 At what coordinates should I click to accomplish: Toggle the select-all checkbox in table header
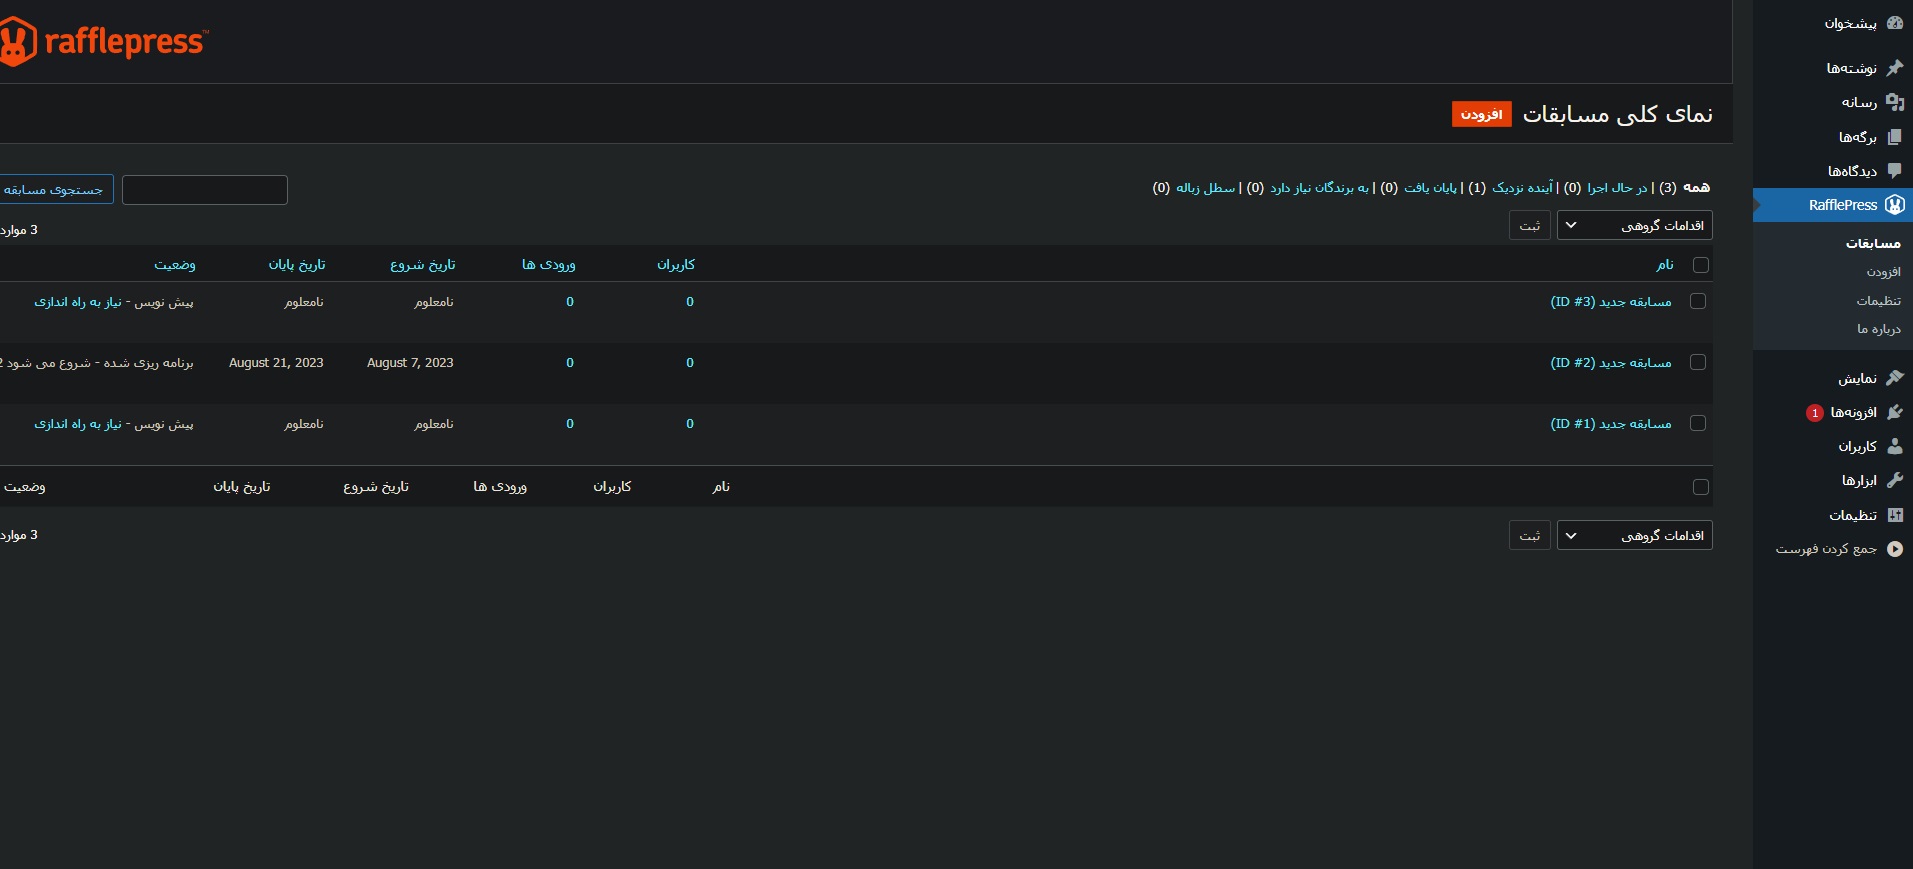[x=1700, y=265]
